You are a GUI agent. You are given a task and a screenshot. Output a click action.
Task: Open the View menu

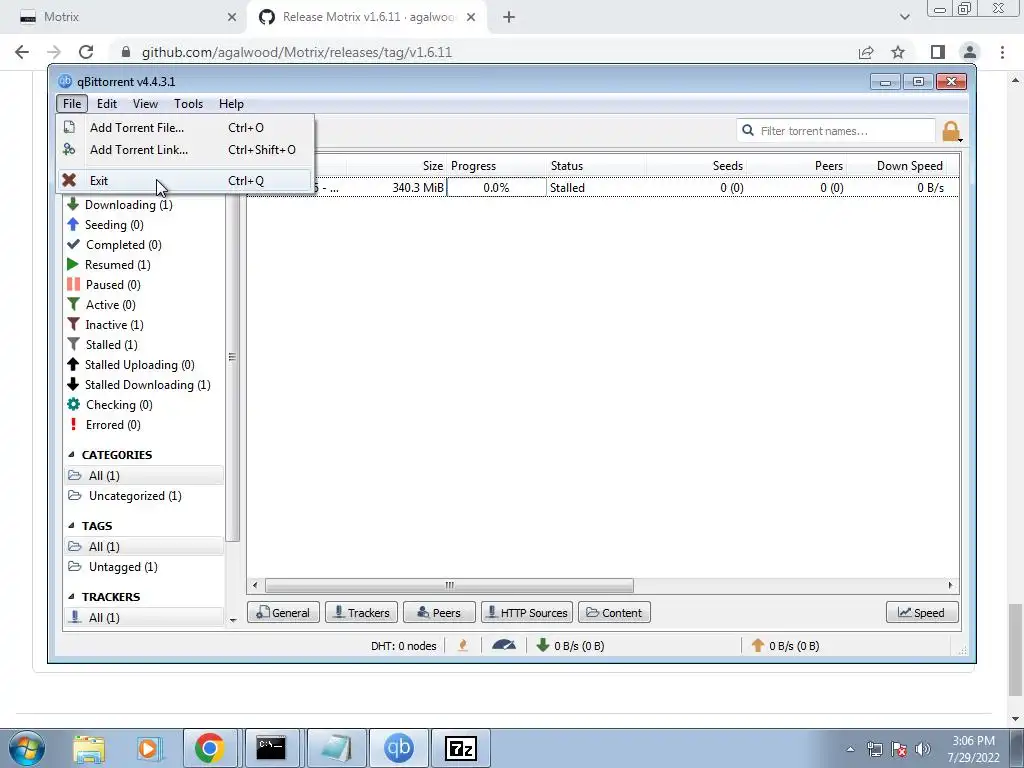point(145,104)
